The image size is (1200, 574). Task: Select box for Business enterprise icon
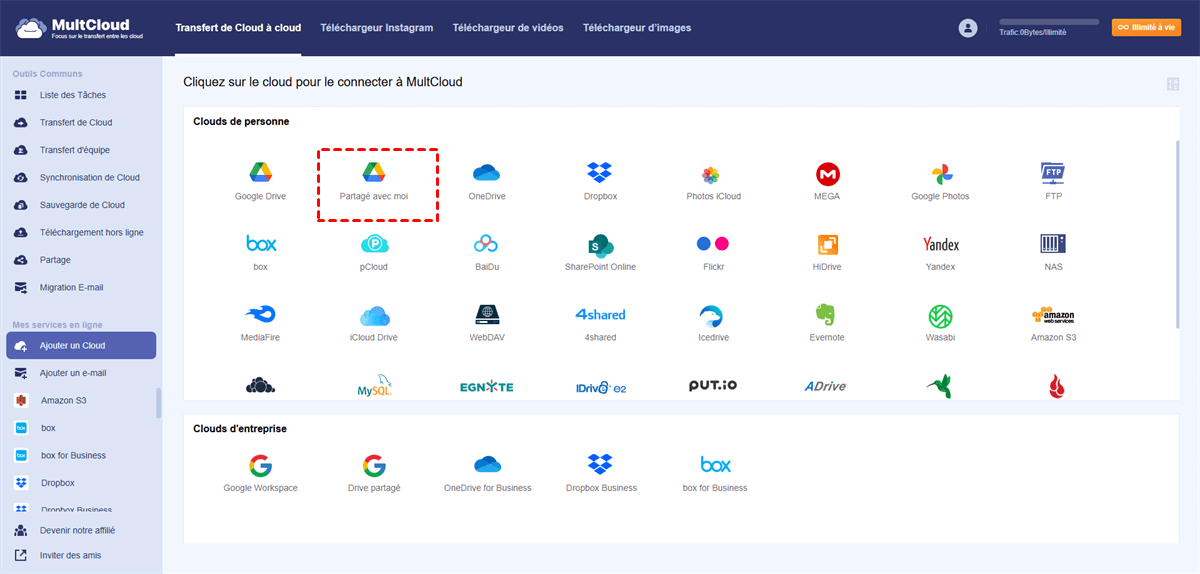[715, 465]
